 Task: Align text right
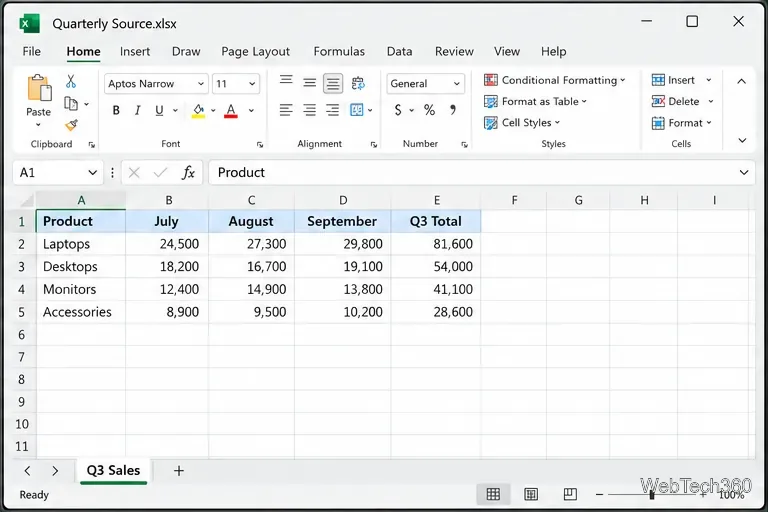click(x=333, y=110)
